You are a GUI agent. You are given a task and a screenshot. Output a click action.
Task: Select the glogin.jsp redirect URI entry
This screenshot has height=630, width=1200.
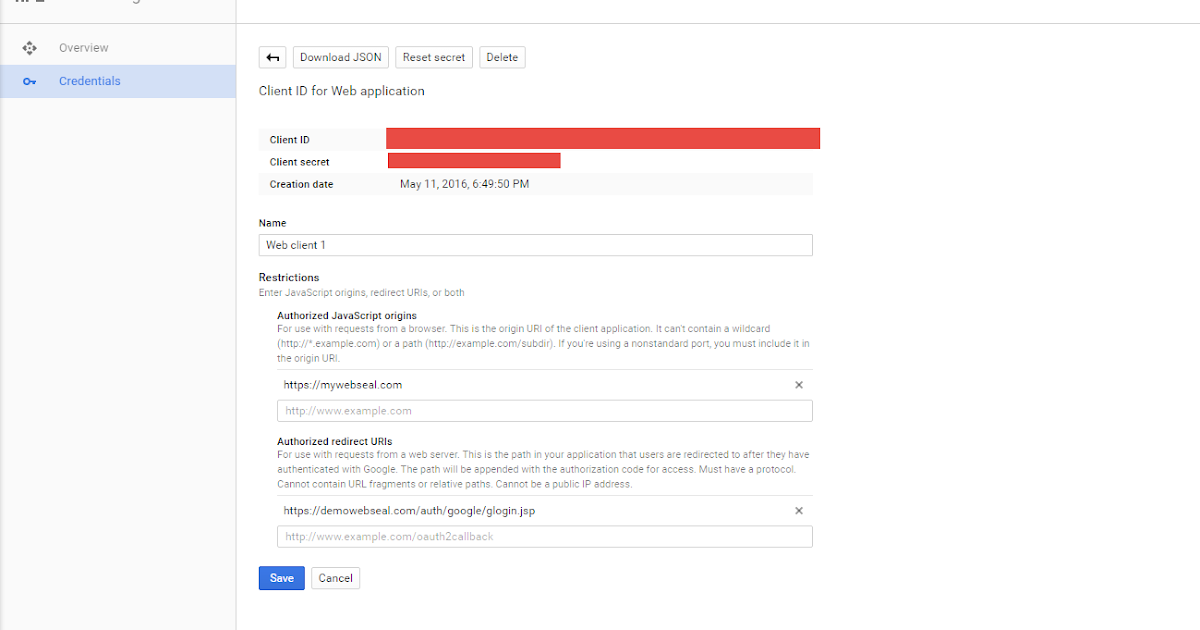point(408,510)
